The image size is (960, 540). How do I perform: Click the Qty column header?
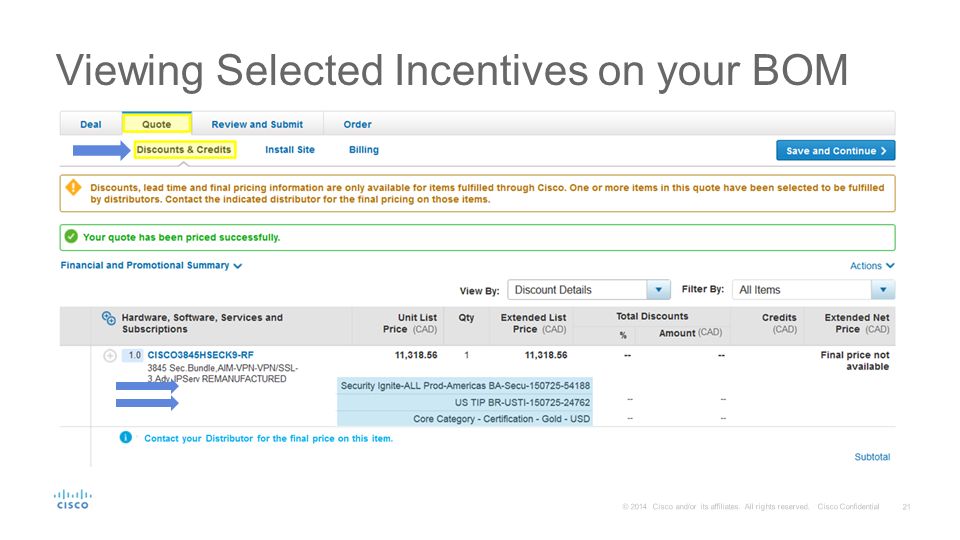[467, 318]
